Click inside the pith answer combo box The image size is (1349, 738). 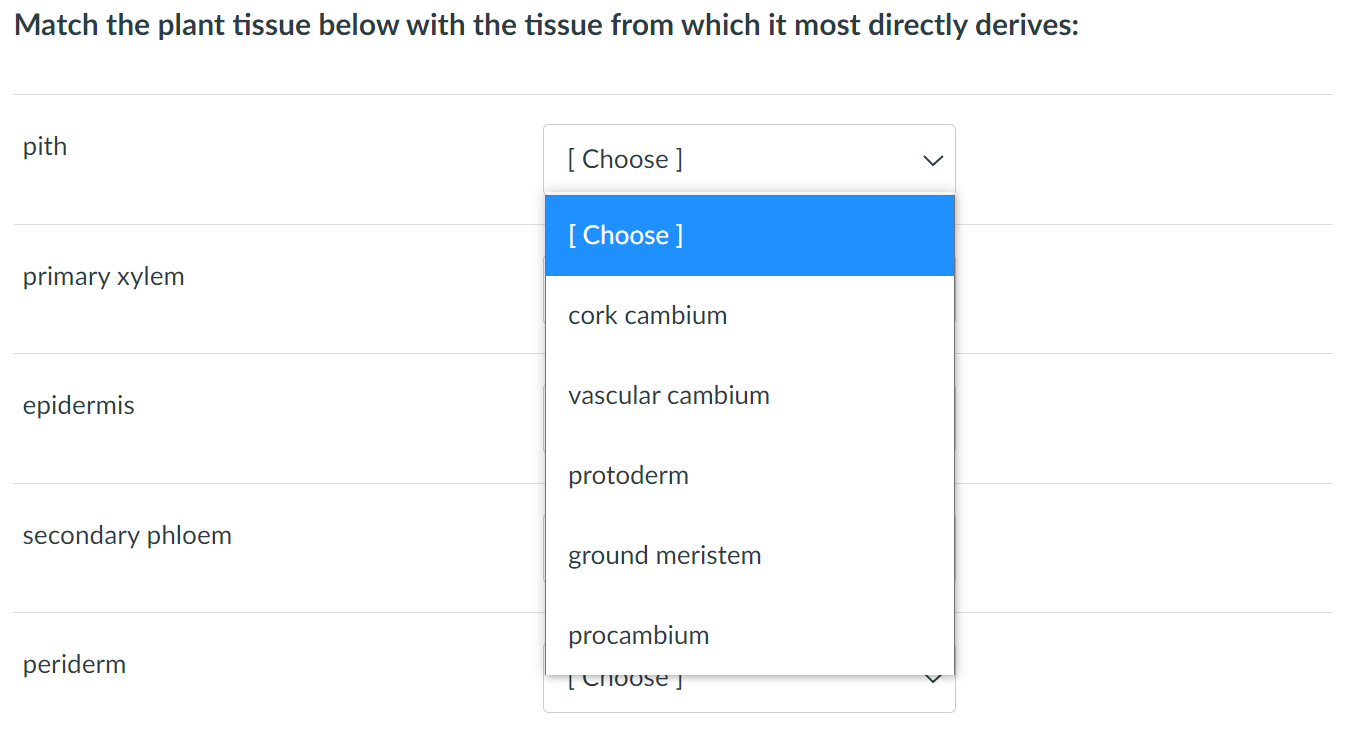[x=700, y=158]
